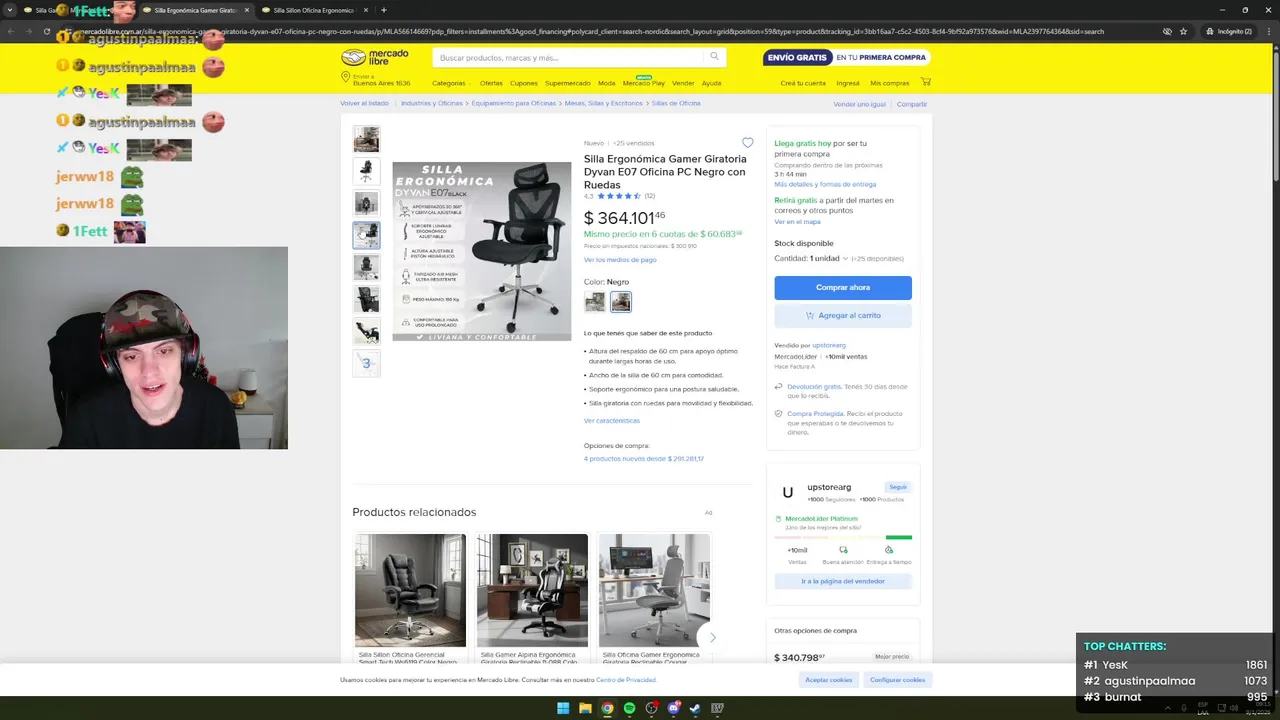Viewport: 1280px width, 720px height.
Task: Click the browser reload button
Action: point(46,31)
